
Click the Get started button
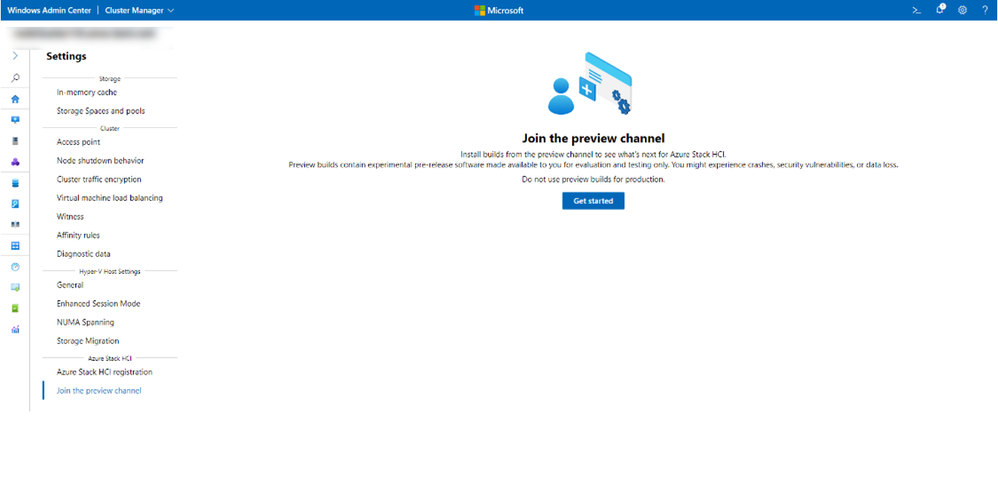click(x=593, y=201)
